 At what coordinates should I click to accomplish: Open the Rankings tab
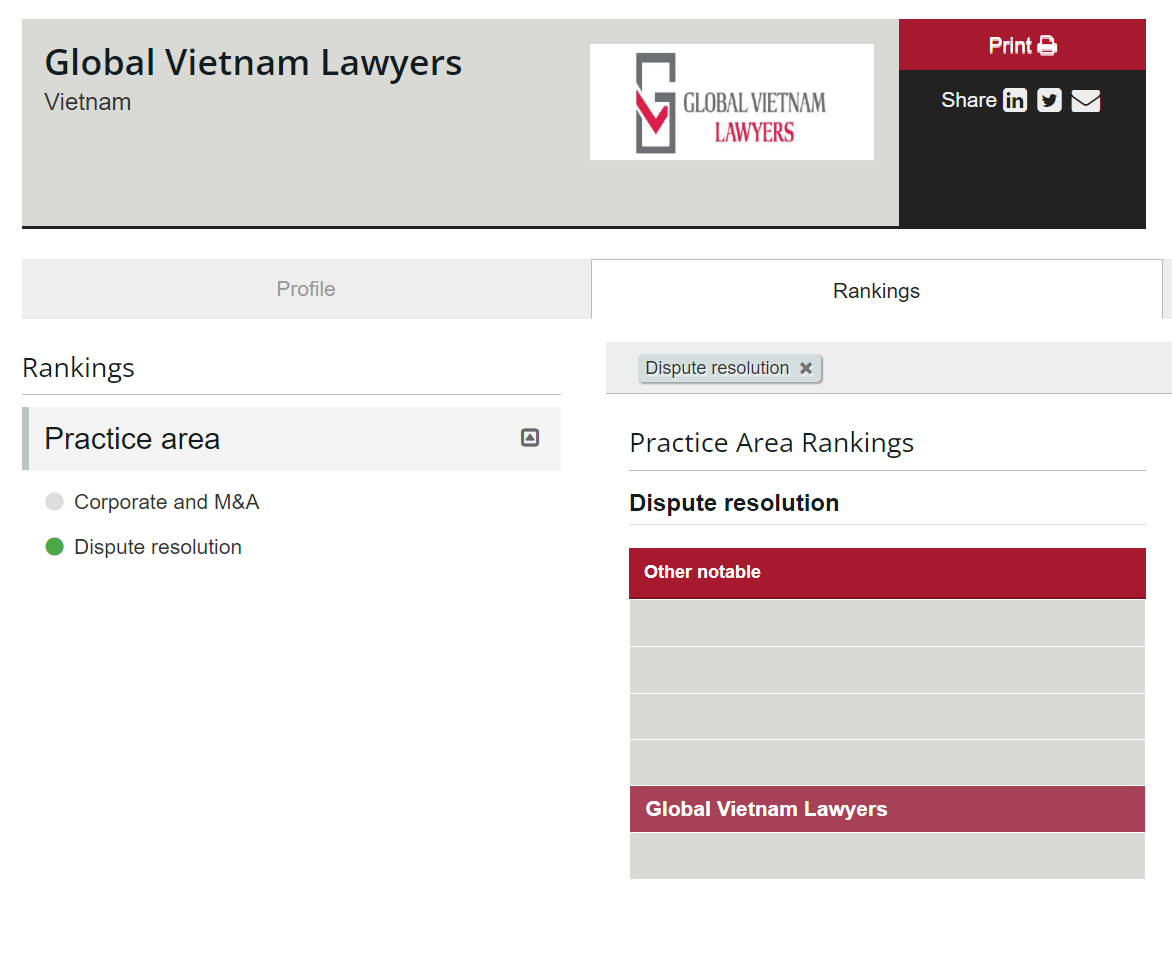click(876, 291)
